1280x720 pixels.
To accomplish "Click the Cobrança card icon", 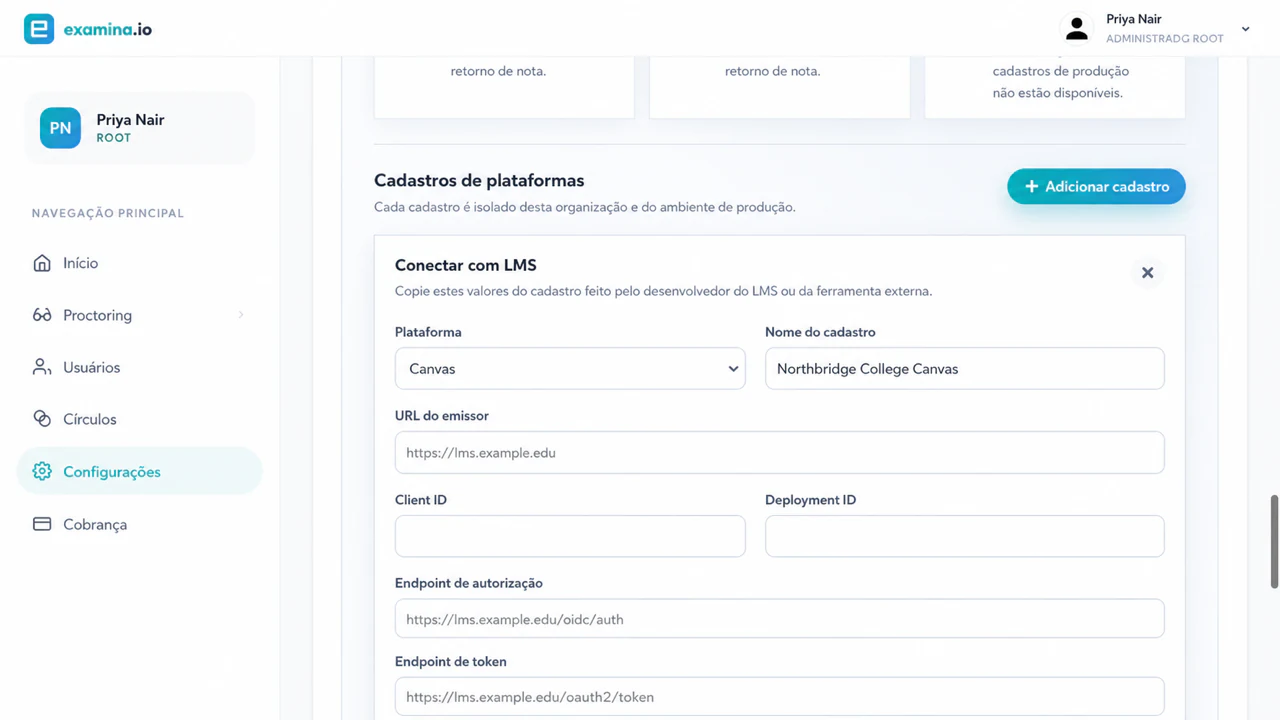I will click(x=42, y=524).
